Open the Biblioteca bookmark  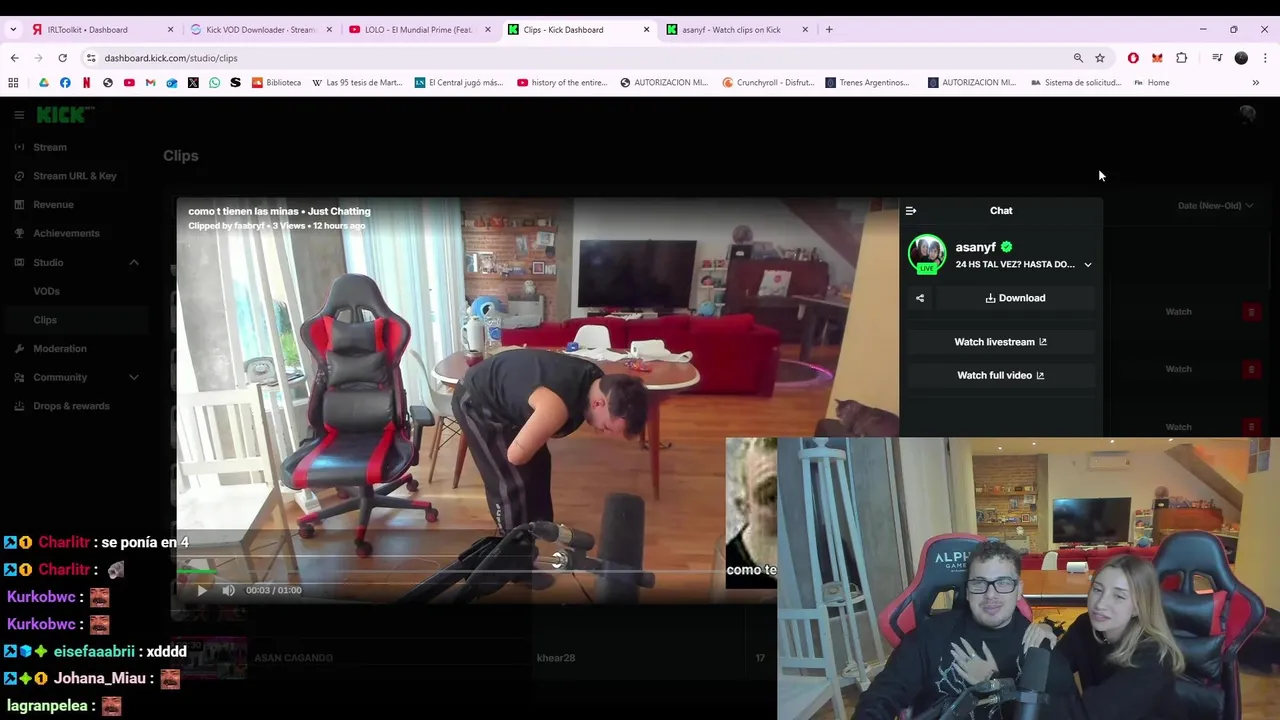coord(277,83)
